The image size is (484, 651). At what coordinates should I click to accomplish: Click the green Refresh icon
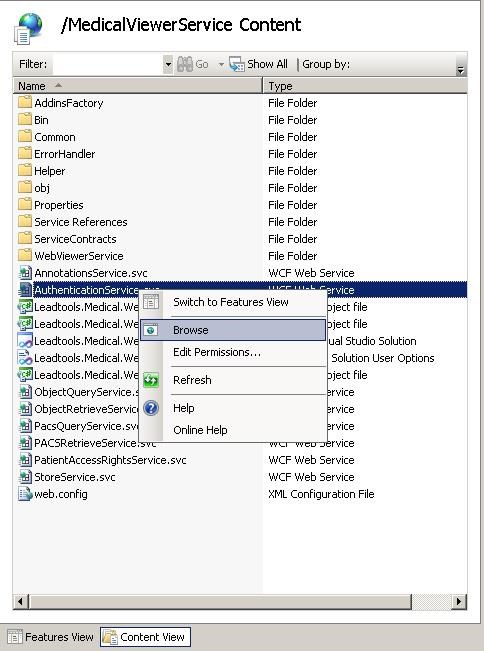coord(151,380)
